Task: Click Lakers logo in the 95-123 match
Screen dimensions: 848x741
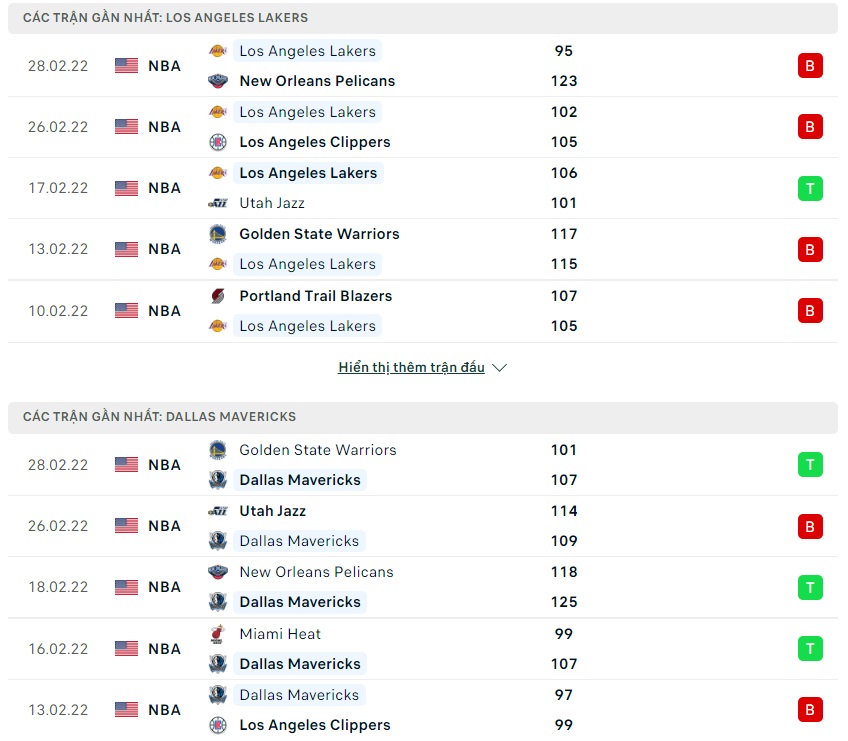Action: (217, 51)
